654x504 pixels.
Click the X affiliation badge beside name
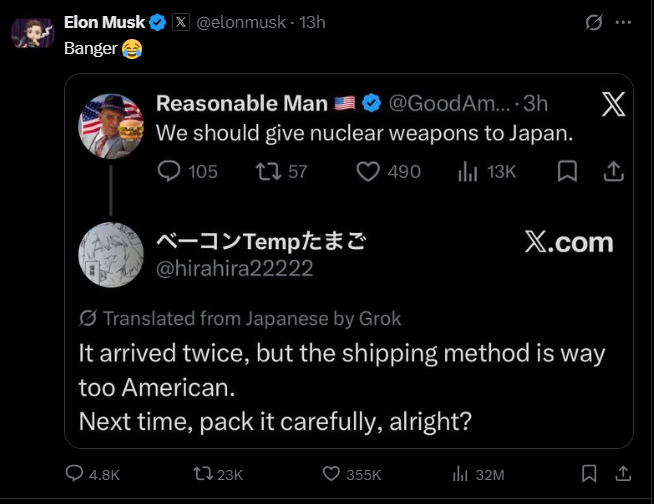pos(181,22)
